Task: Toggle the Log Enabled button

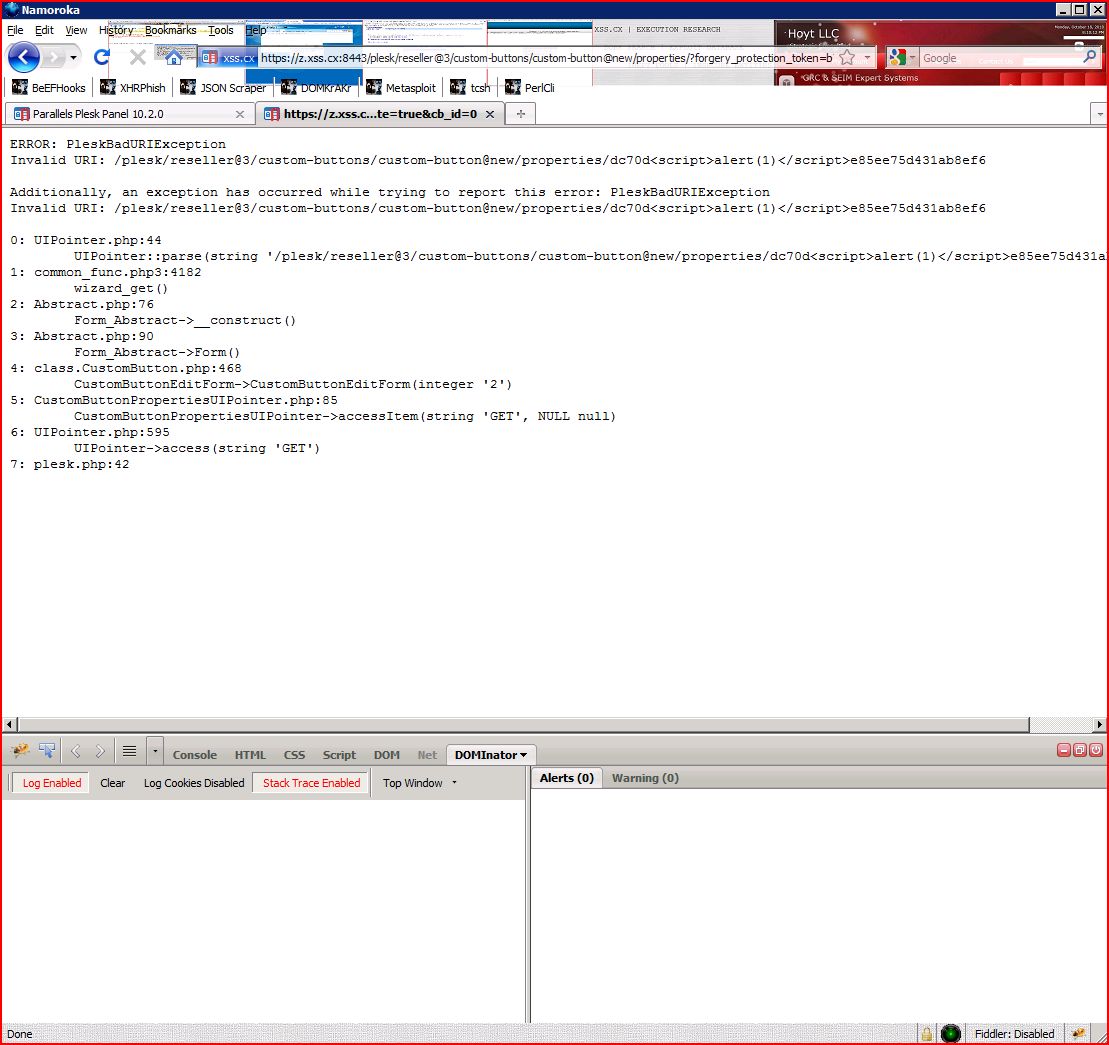Action: [52, 783]
